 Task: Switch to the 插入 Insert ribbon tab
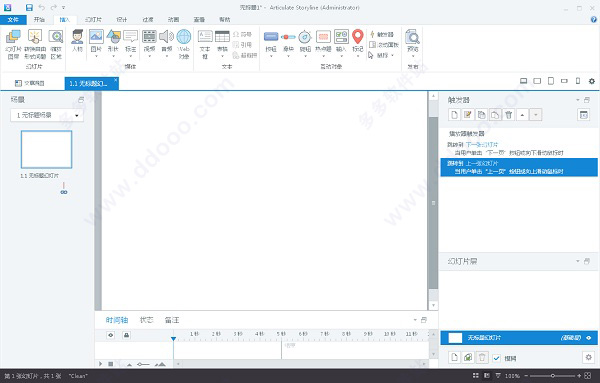(x=65, y=20)
